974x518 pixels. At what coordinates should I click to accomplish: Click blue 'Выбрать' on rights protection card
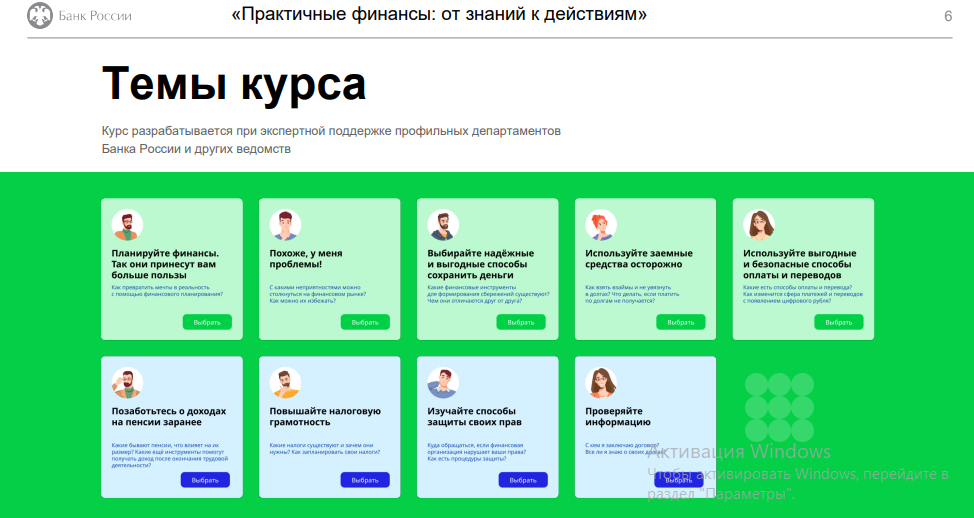(523, 480)
